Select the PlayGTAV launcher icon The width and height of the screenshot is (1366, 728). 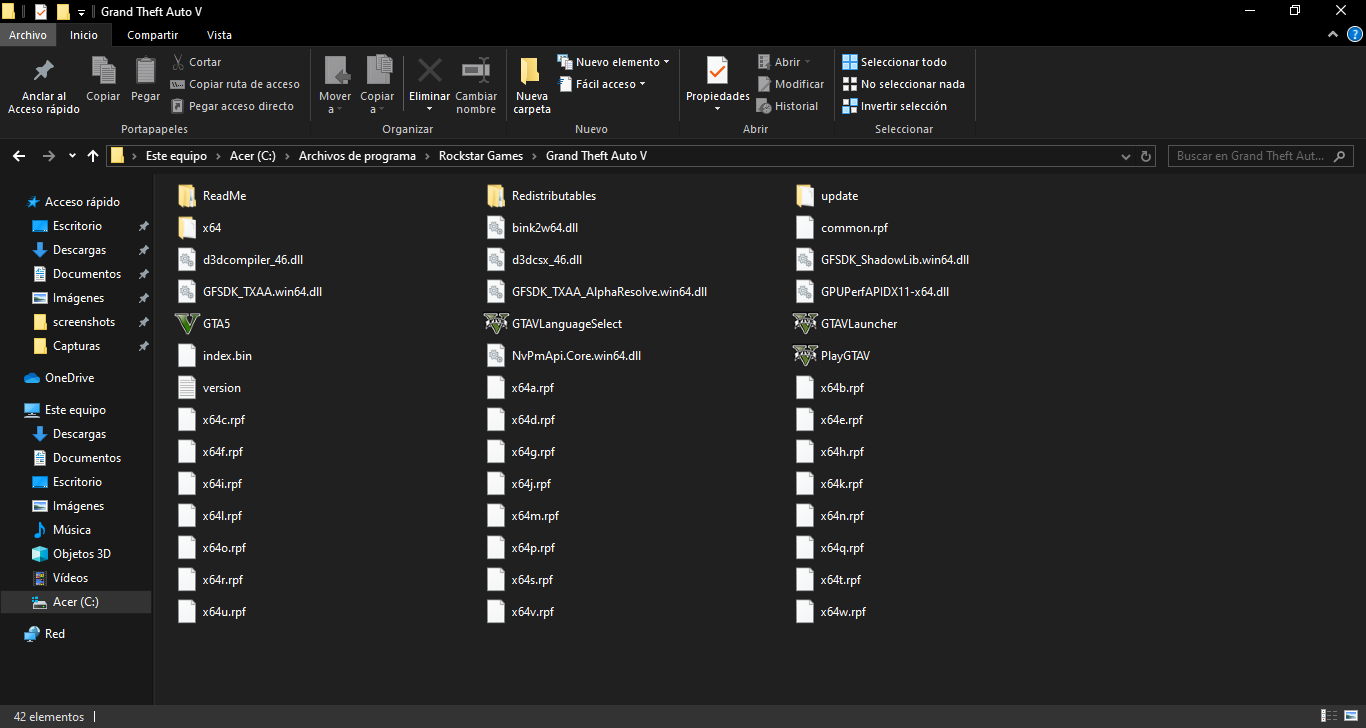805,356
